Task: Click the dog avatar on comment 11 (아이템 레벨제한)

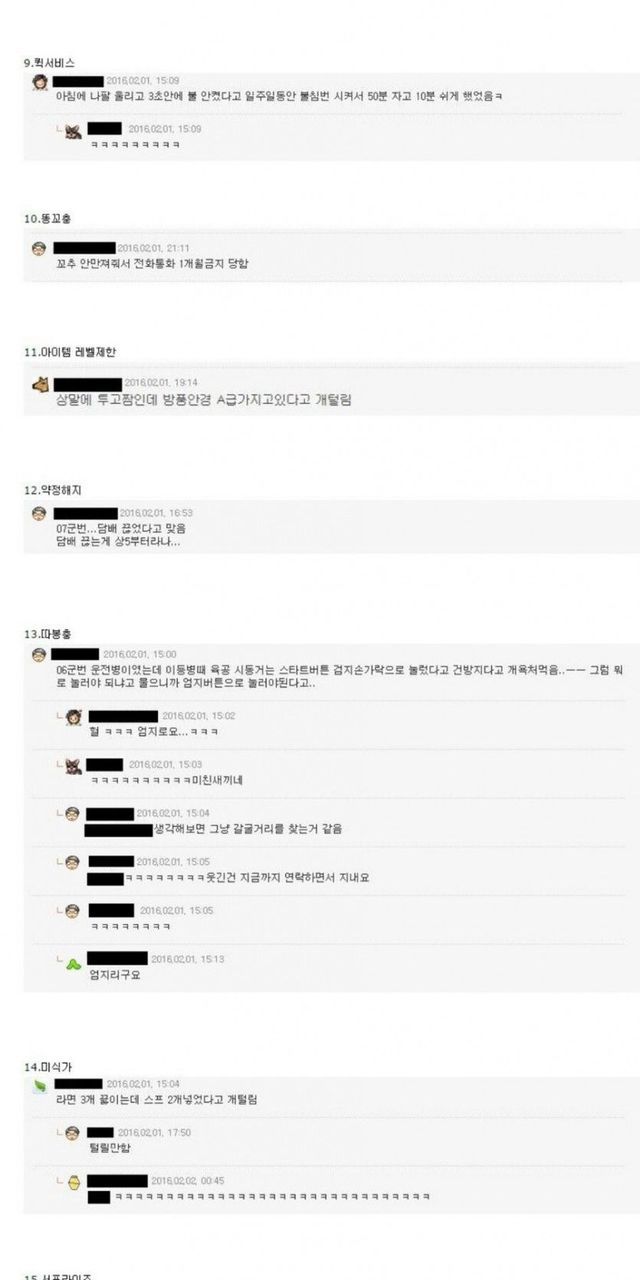Action: pyautogui.click(x=40, y=383)
